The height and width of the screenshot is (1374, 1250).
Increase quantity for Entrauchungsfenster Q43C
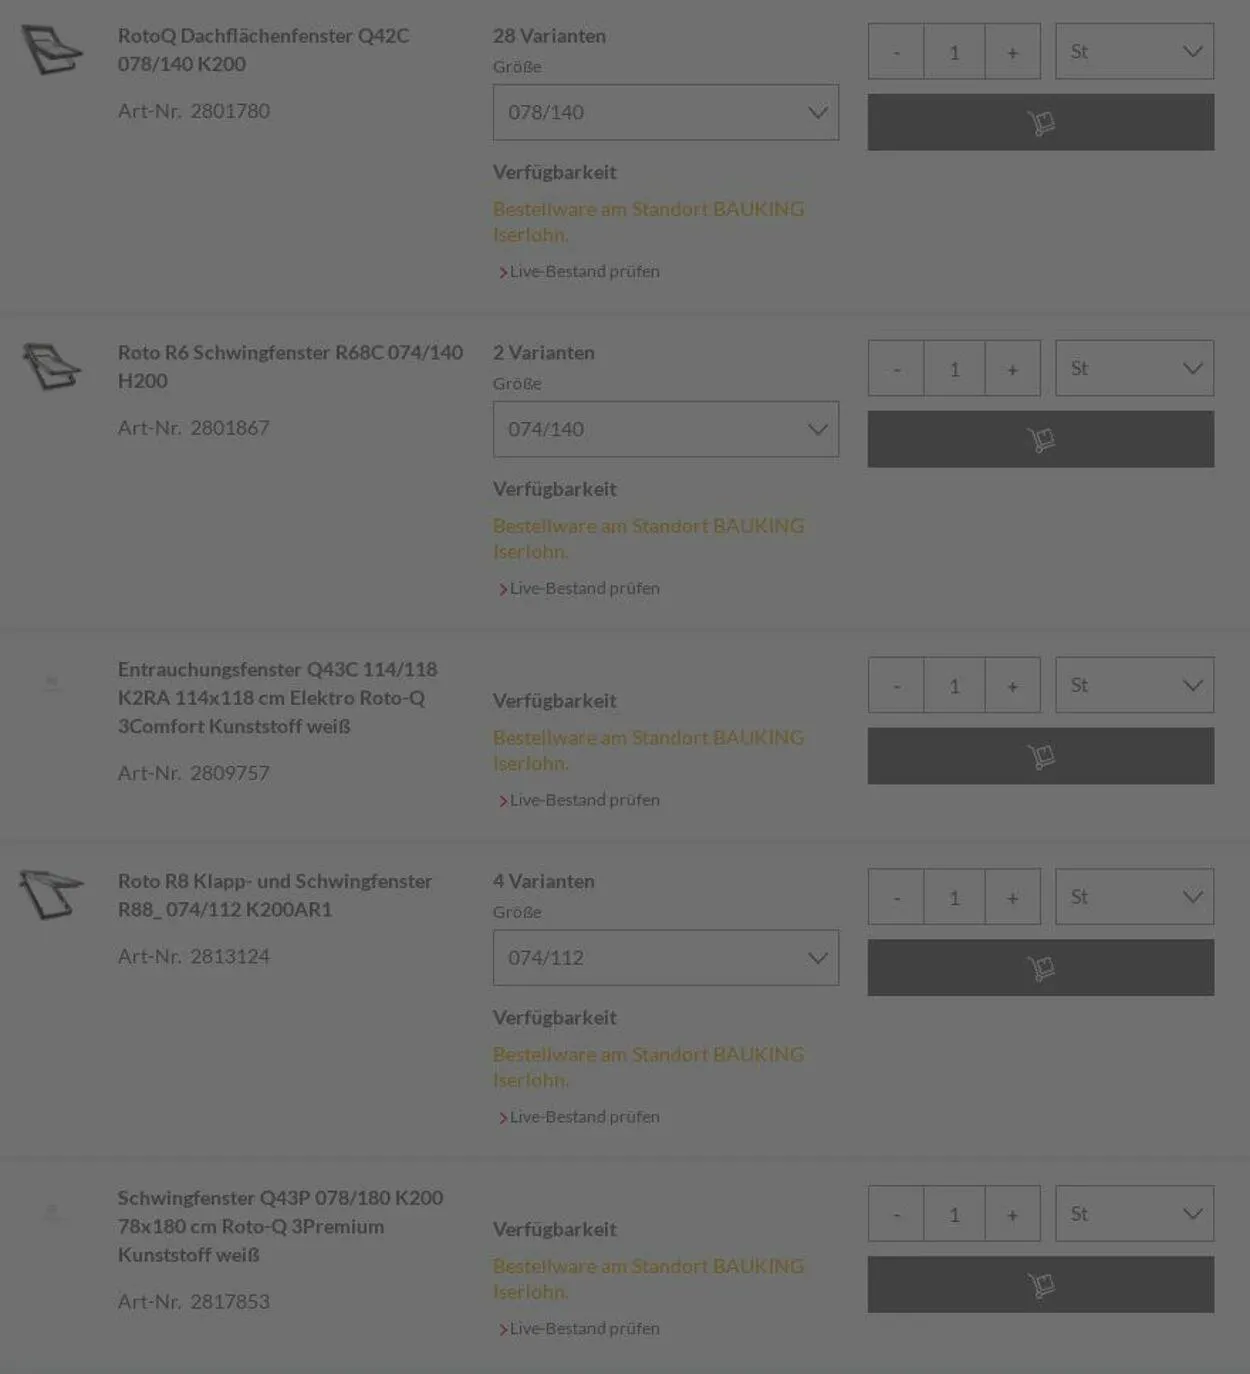[1012, 686]
